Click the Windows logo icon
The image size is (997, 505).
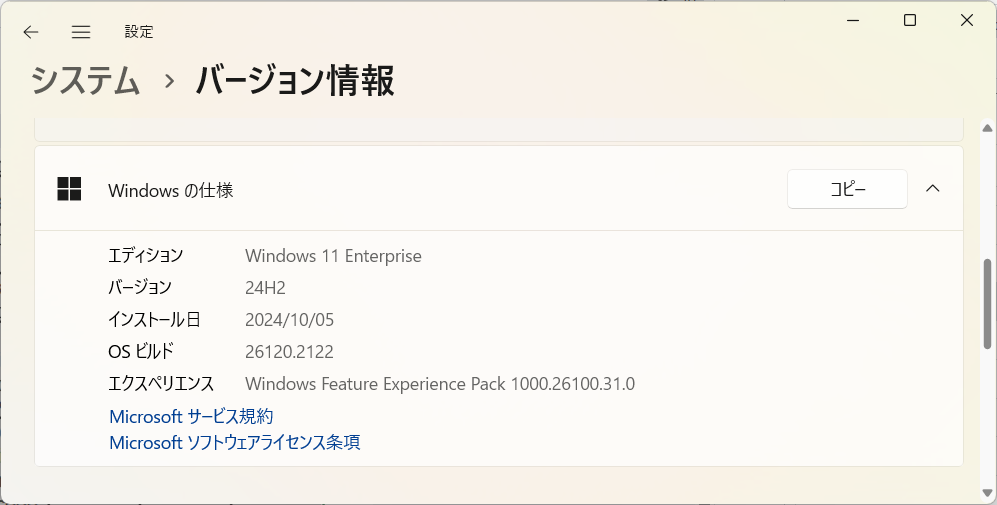69,189
